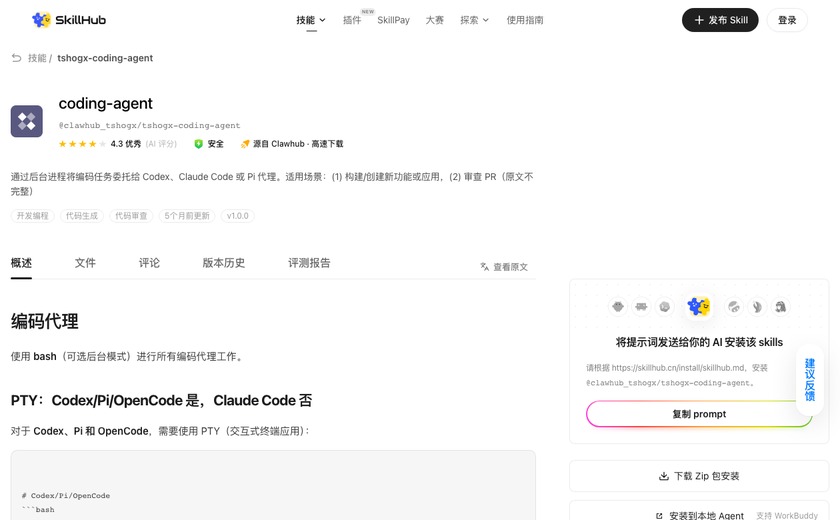Open the 技能 dropdown in the navigation bar

pyautogui.click(x=311, y=20)
